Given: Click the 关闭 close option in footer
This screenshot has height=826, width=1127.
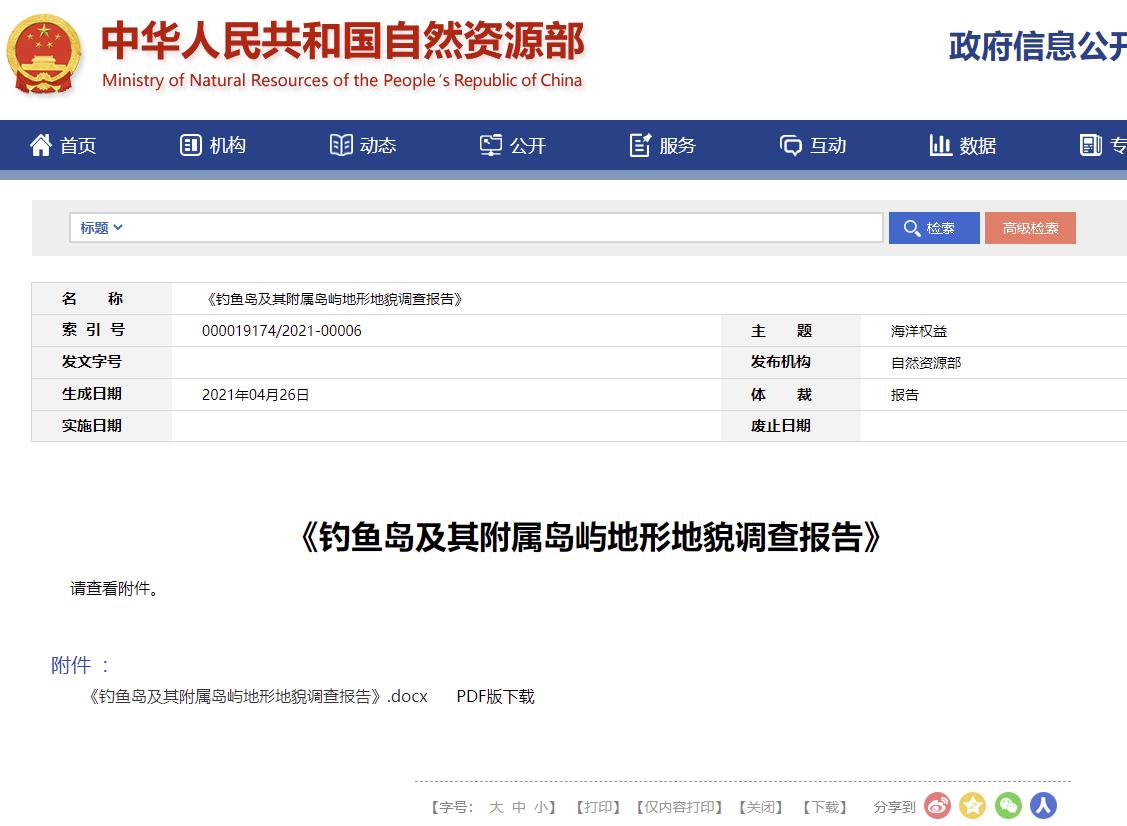Looking at the screenshot, I should point(761,805).
